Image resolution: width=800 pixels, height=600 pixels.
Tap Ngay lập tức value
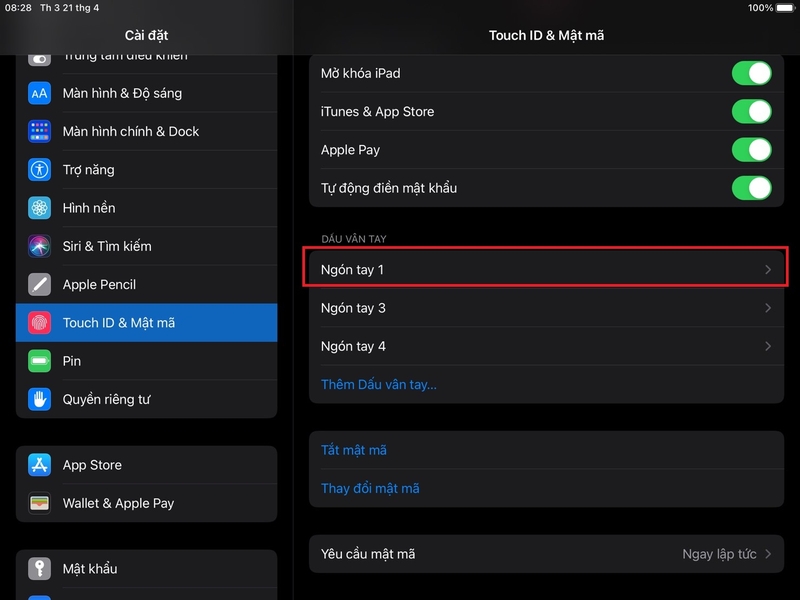coord(719,554)
